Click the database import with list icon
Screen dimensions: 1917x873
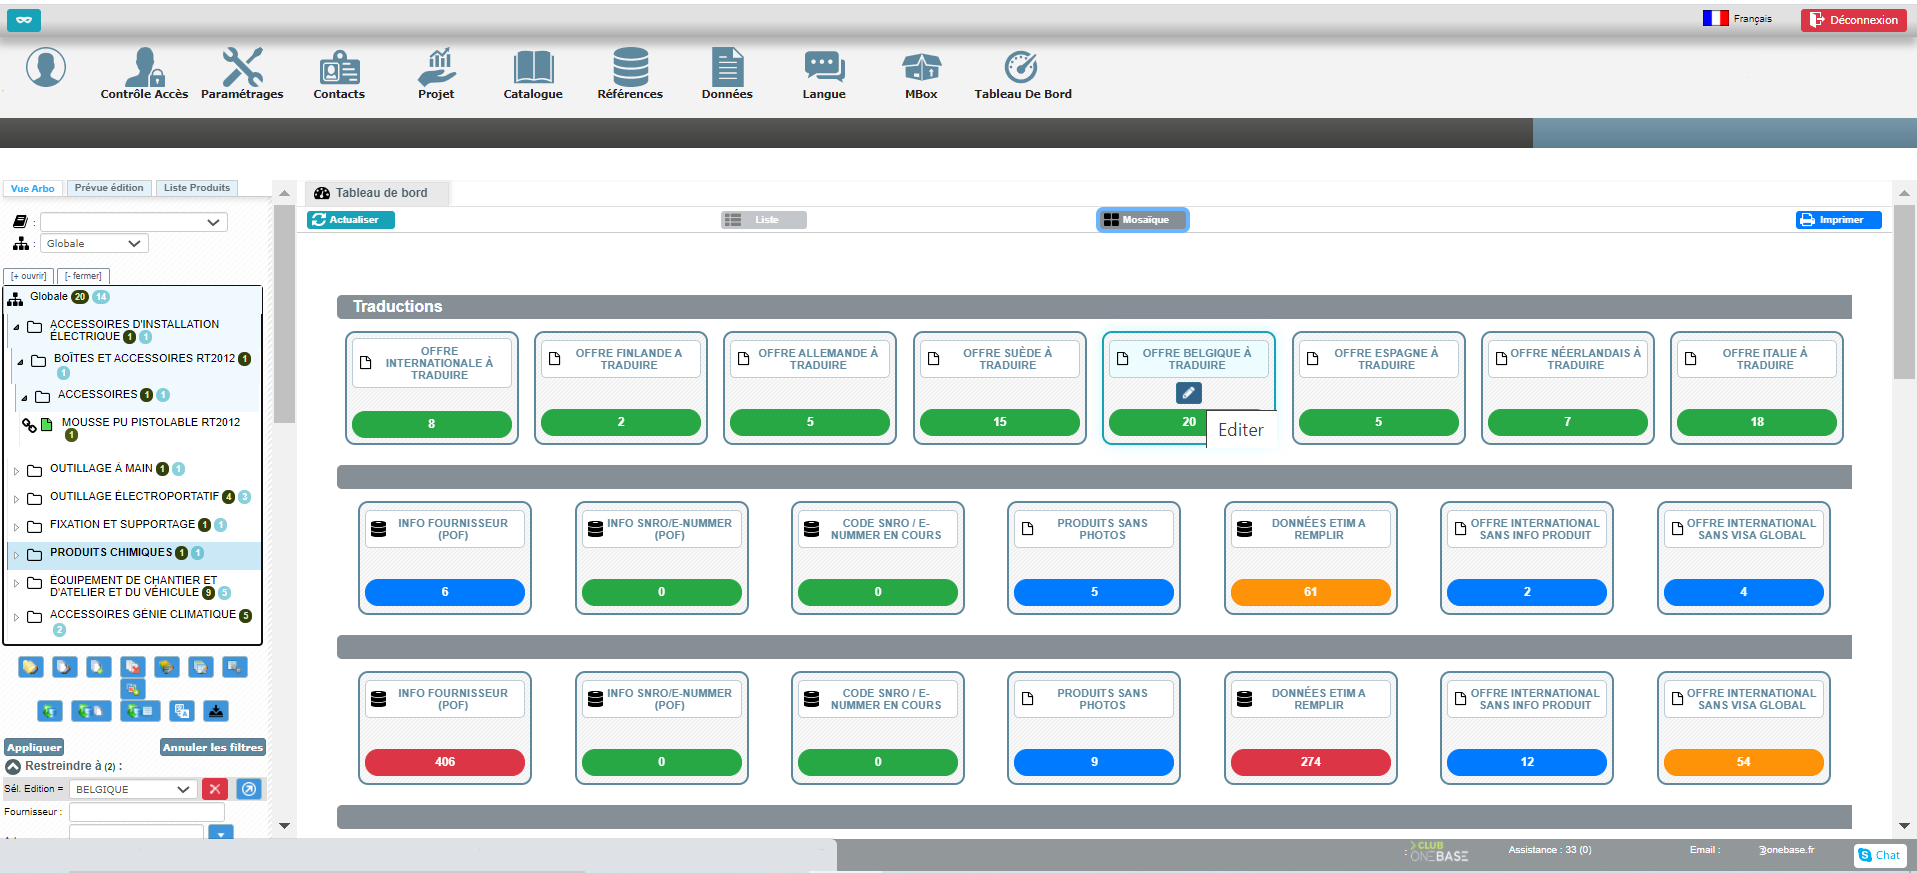tap(139, 711)
